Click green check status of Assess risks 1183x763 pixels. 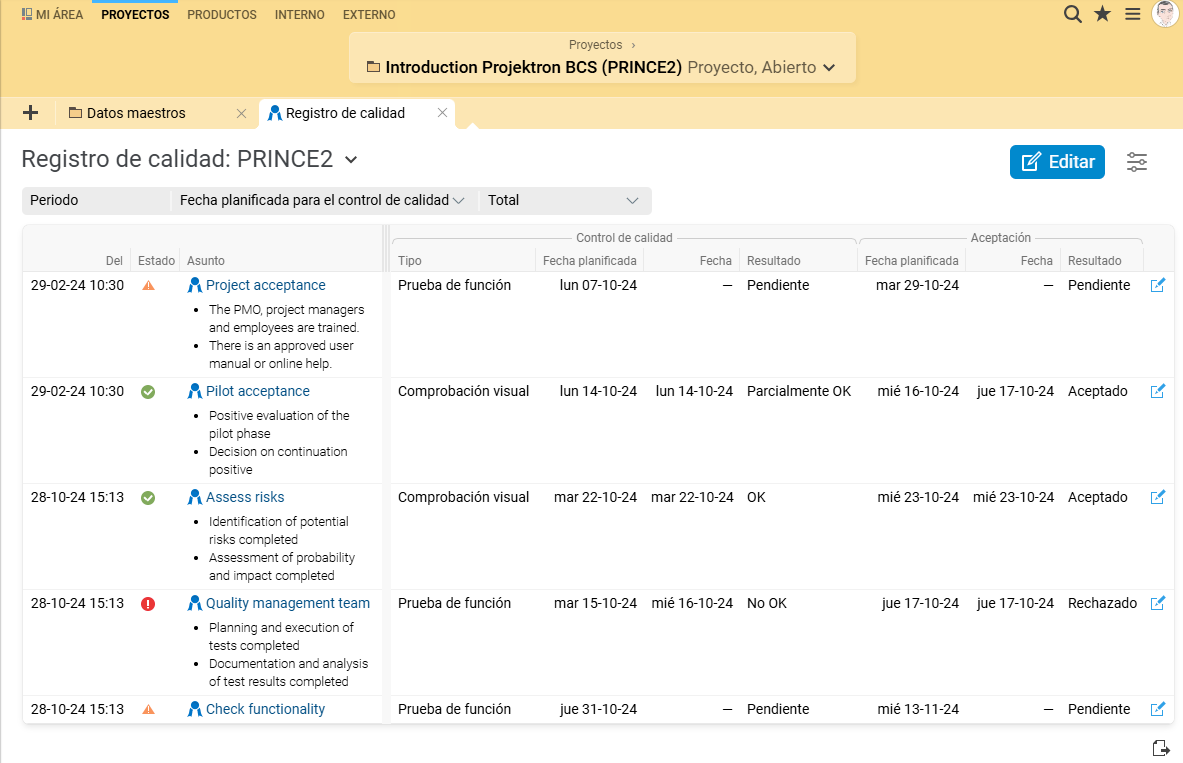[148, 498]
